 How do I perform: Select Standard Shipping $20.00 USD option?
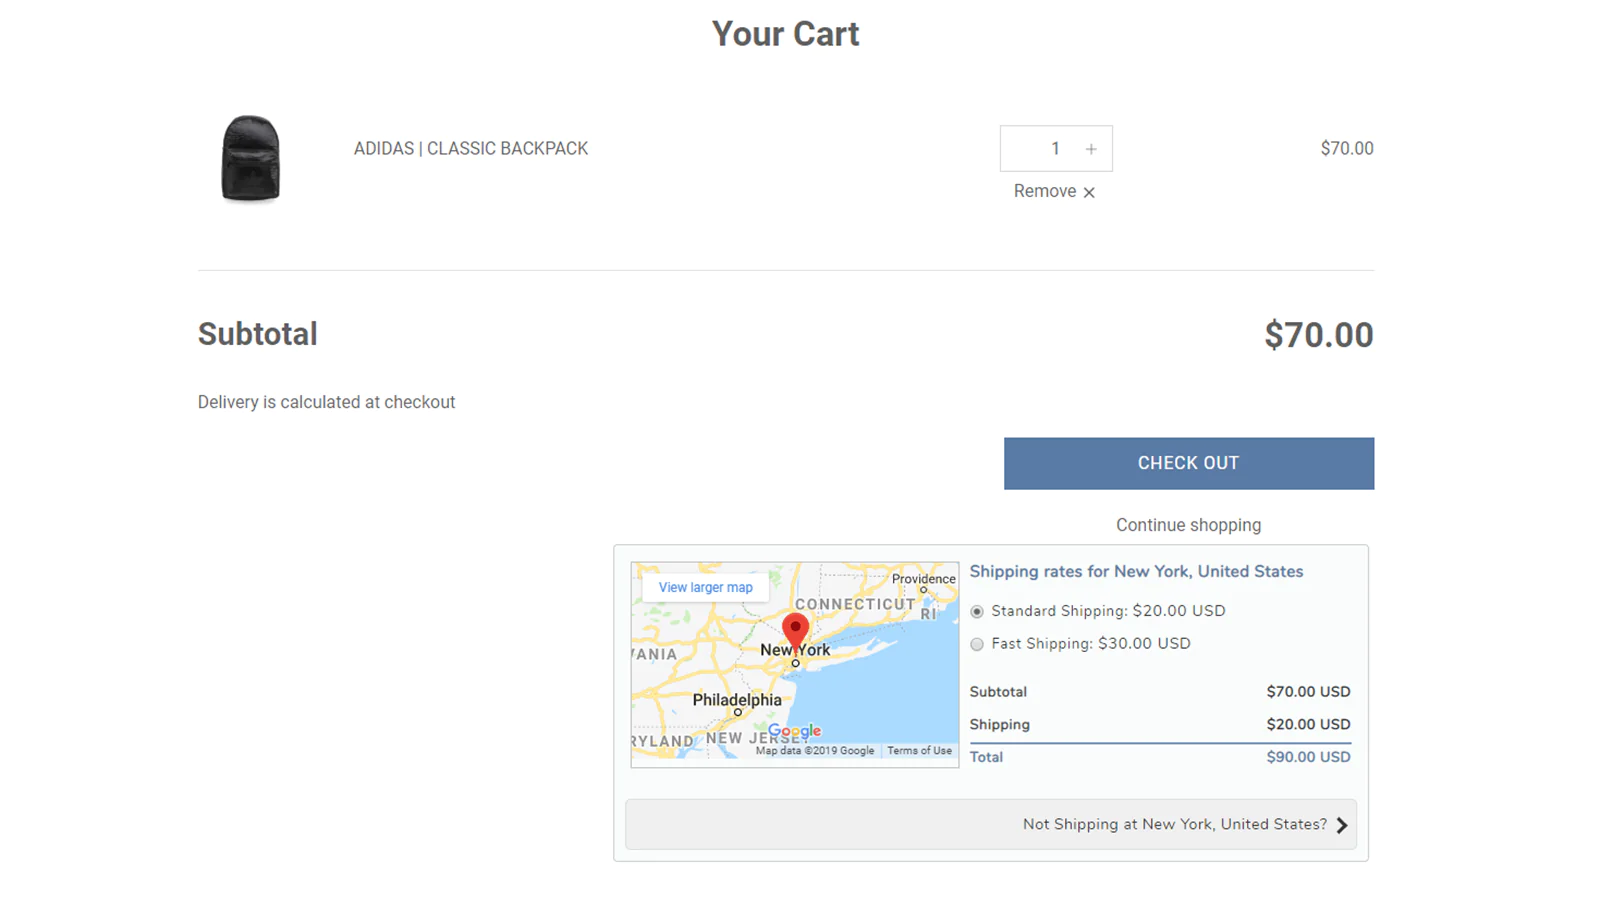click(x=977, y=611)
